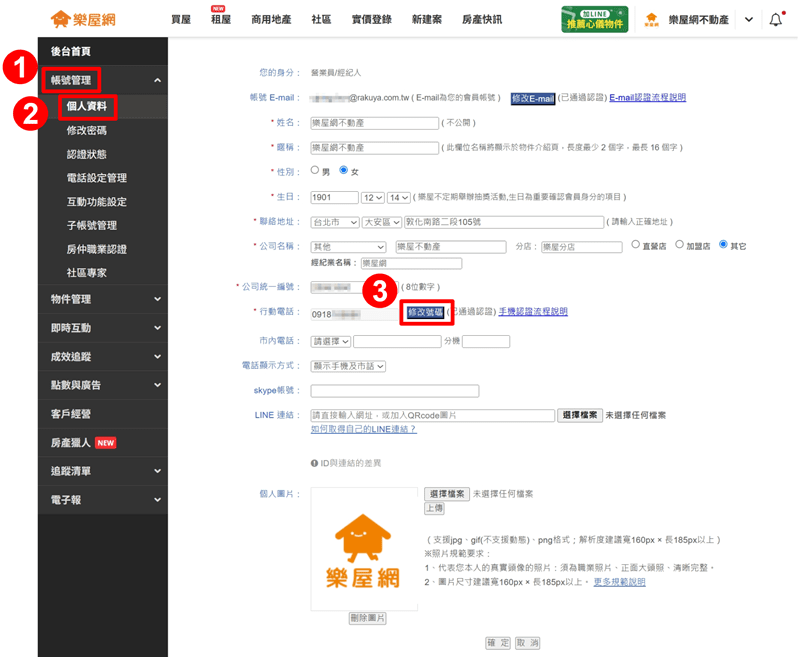Click the 樂屋網 orange house logo
Viewport: 800px width, 657px height.
coord(83,19)
